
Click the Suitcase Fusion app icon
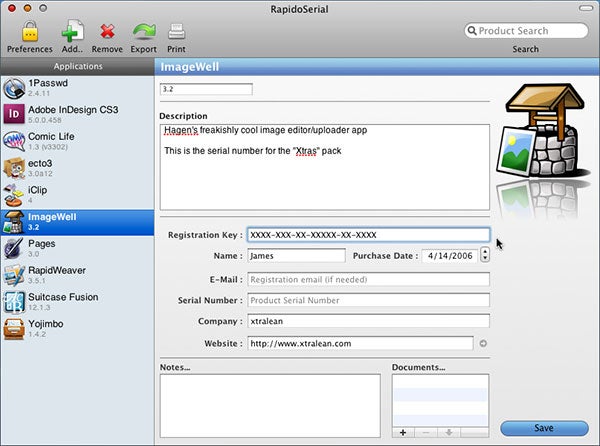(14, 302)
